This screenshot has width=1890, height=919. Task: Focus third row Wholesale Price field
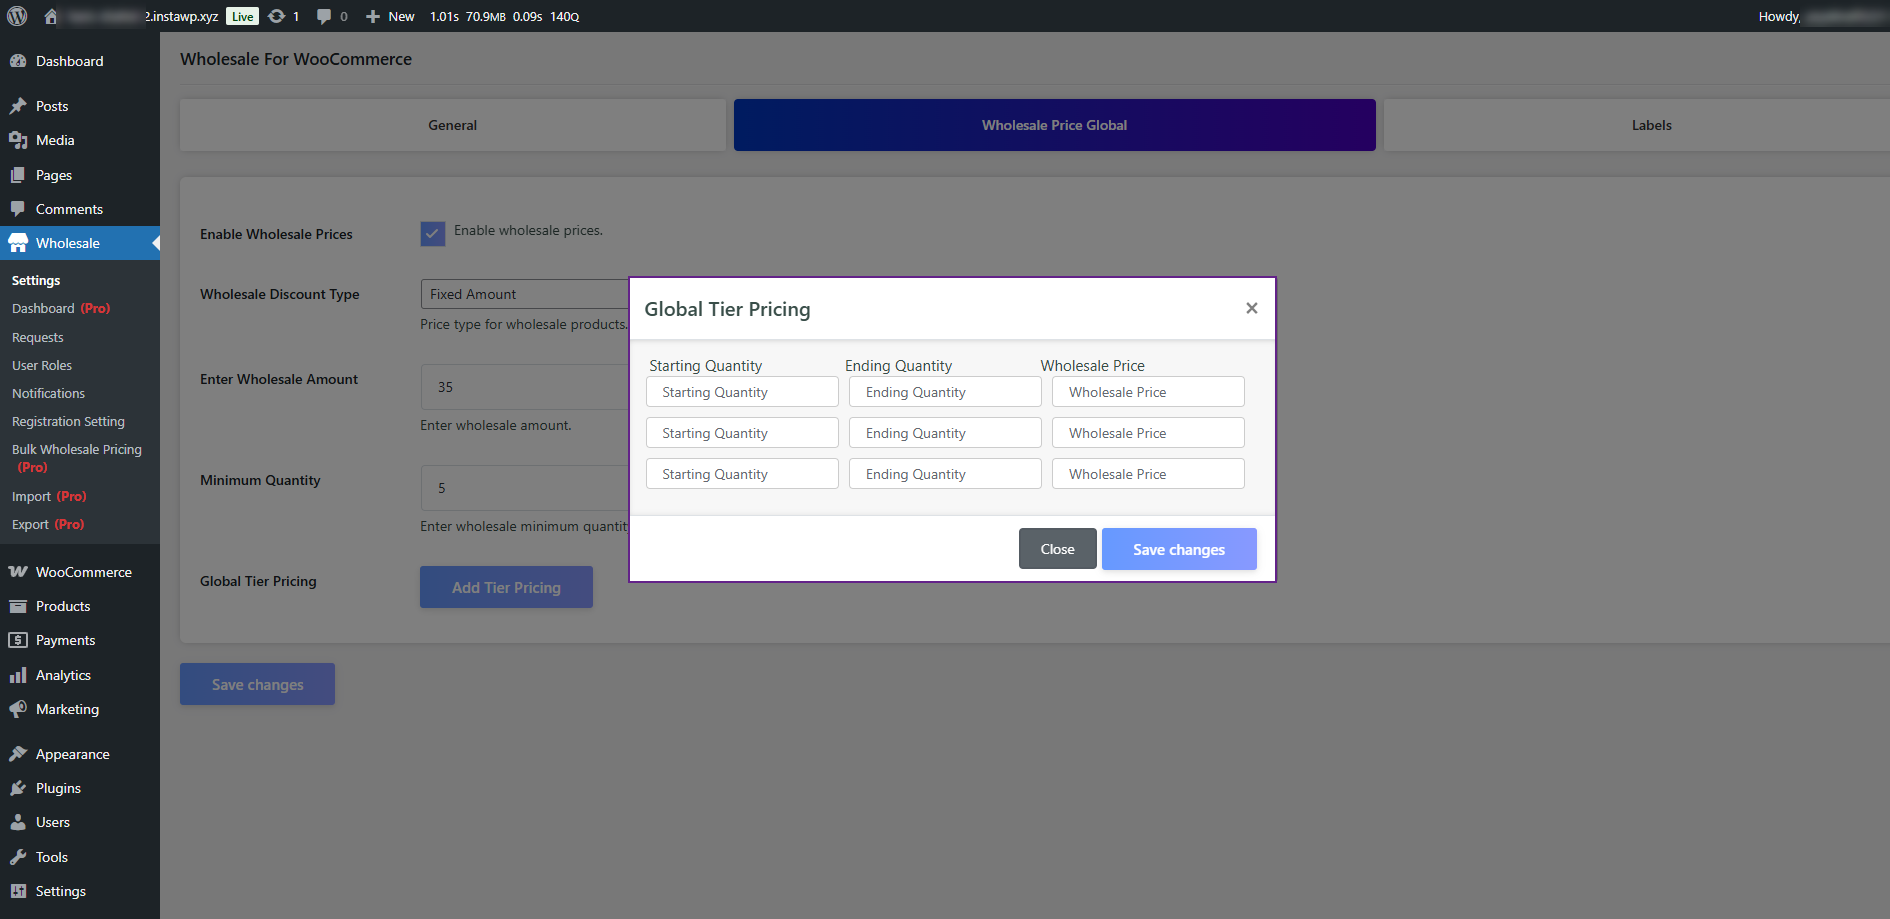(x=1148, y=474)
